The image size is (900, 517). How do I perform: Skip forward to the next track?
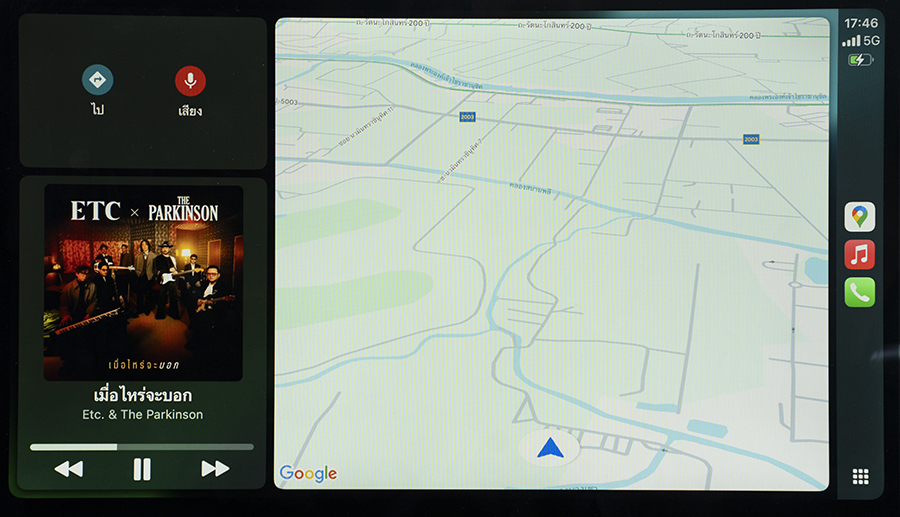point(215,469)
